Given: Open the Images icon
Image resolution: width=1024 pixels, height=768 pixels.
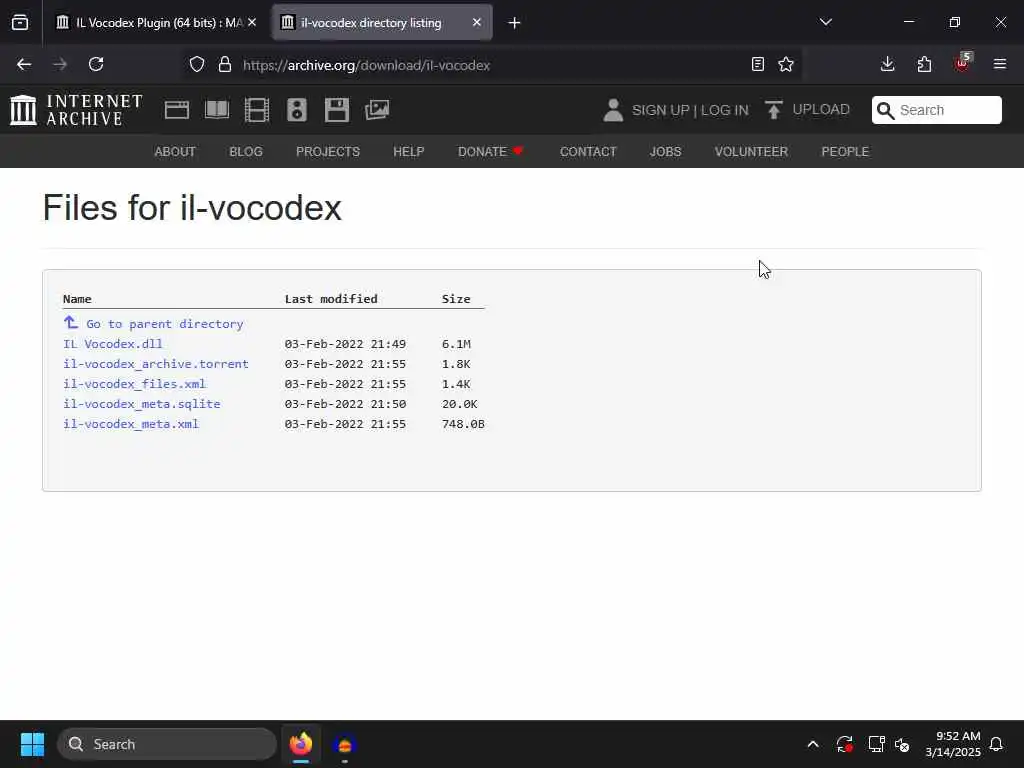Looking at the screenshot, I should [x=377, y=110].
